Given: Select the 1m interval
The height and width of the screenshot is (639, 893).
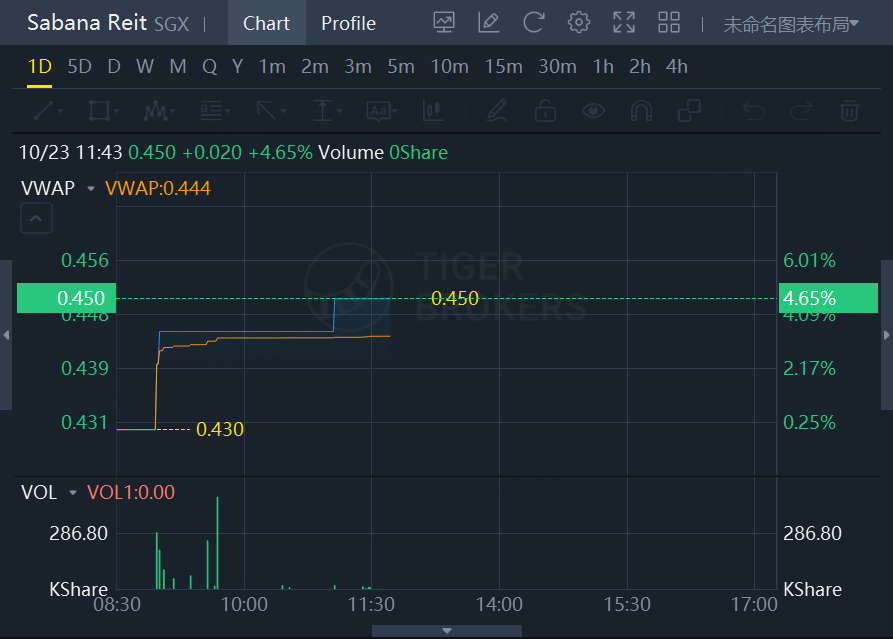Looking at the screenshot, I should click(x=272, y=67).
